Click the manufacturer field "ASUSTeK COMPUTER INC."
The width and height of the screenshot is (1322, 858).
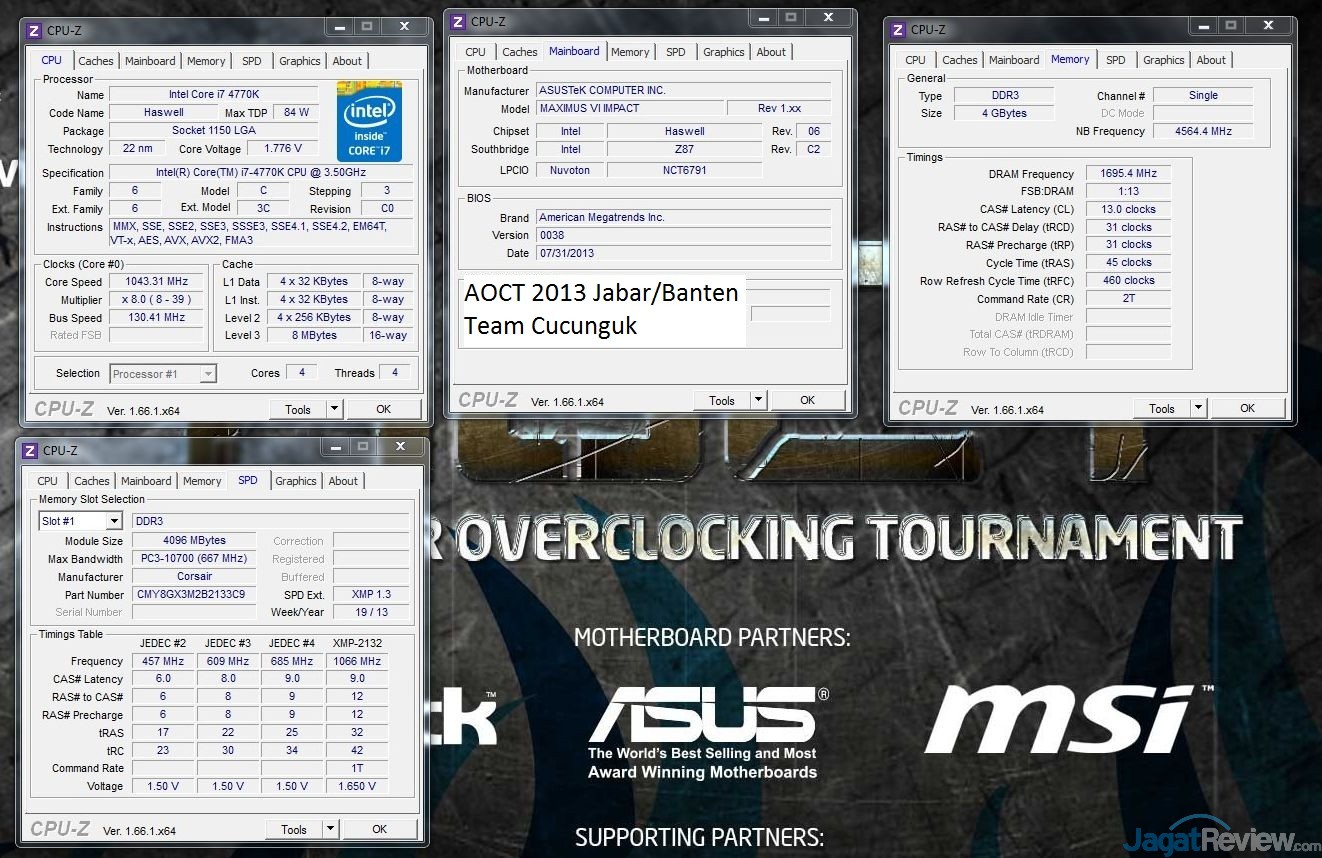point(683,90)
